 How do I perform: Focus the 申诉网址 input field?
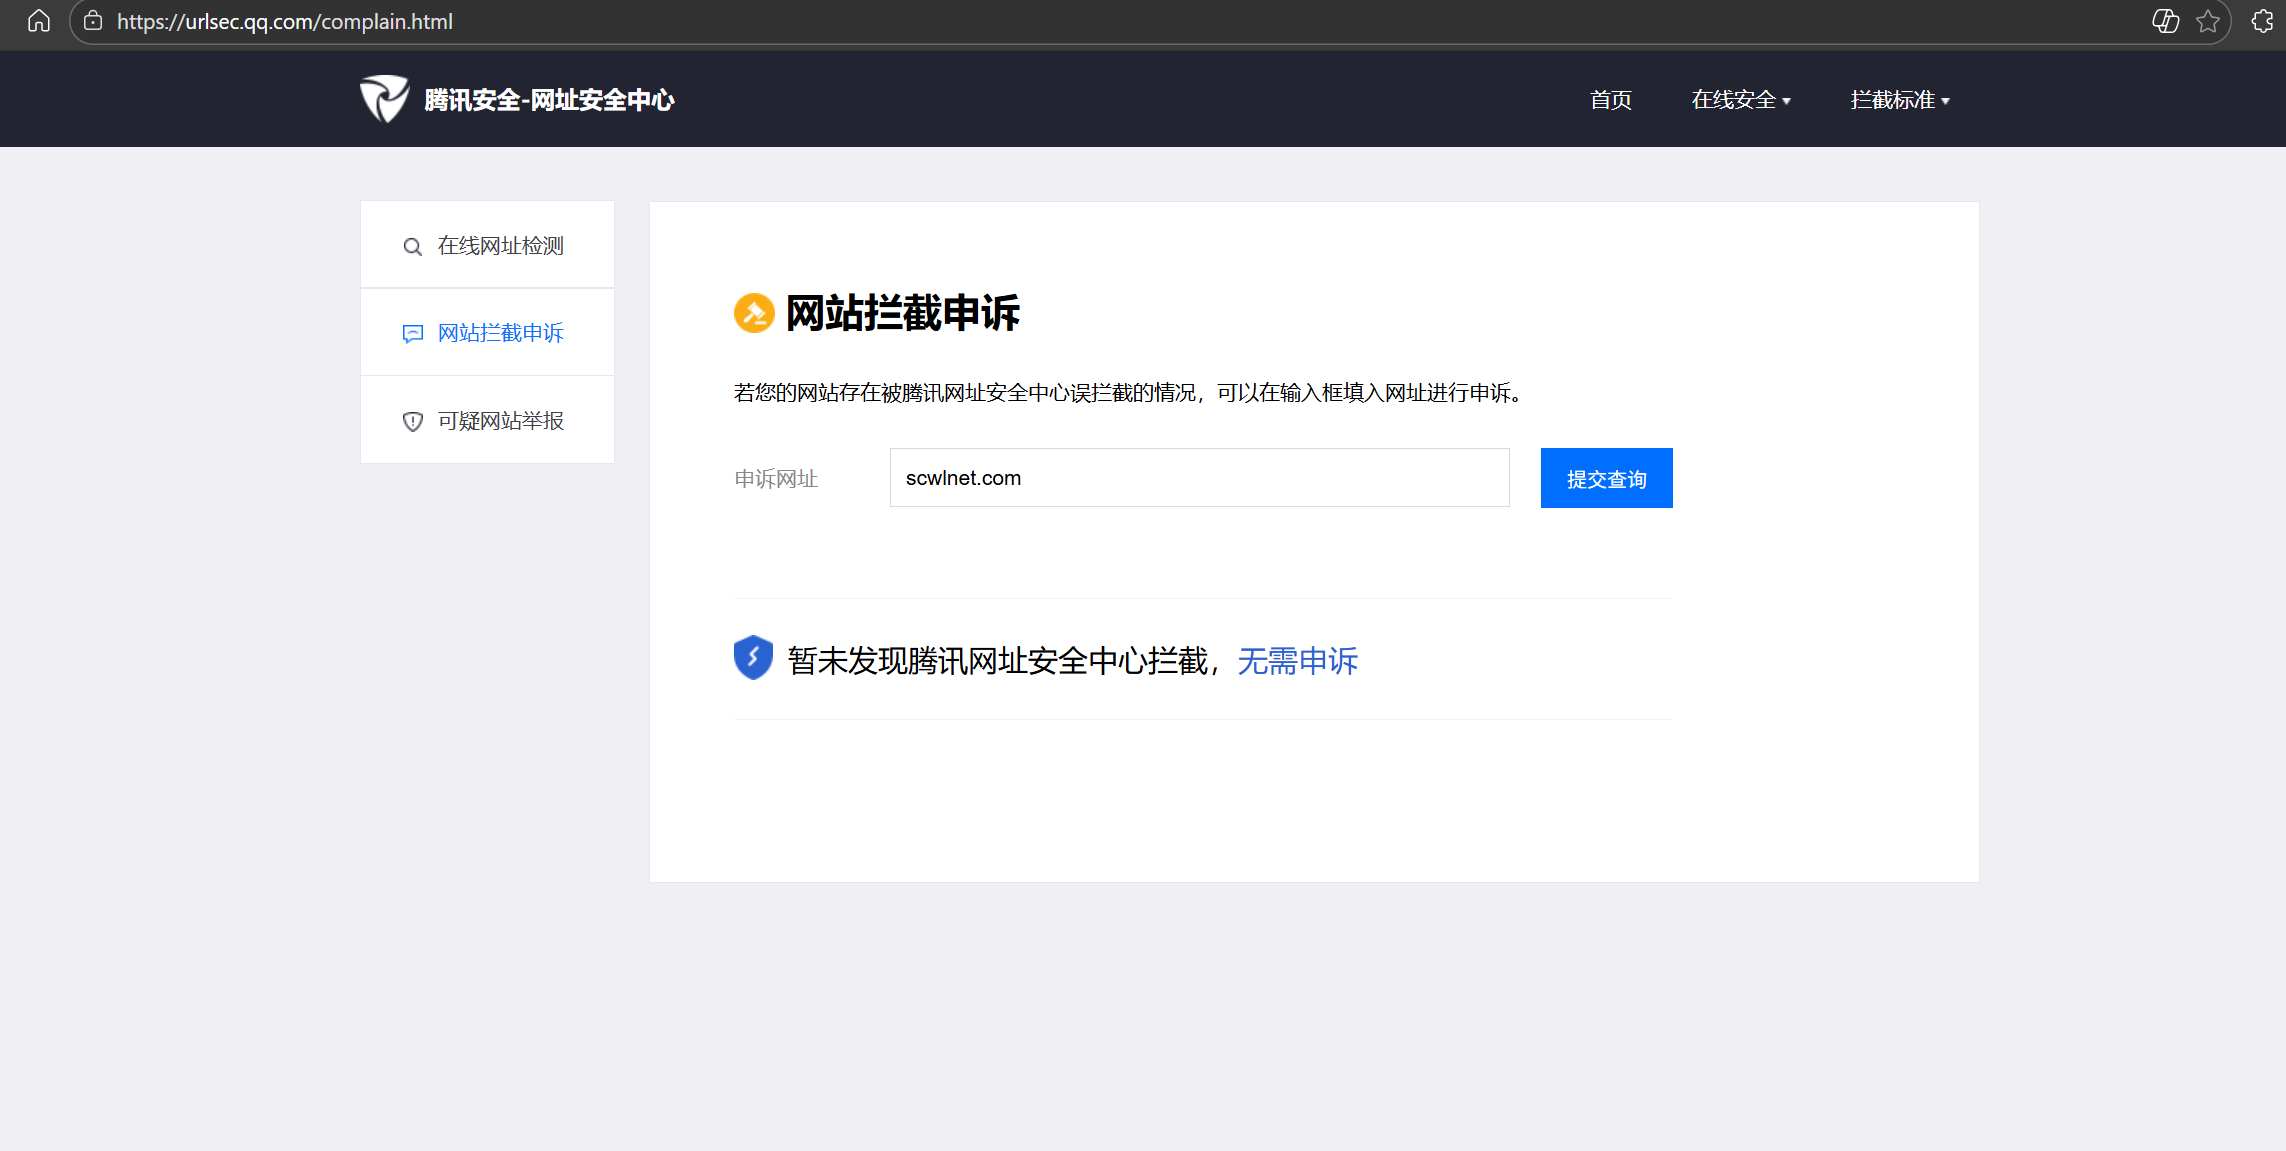(1199, 478)
